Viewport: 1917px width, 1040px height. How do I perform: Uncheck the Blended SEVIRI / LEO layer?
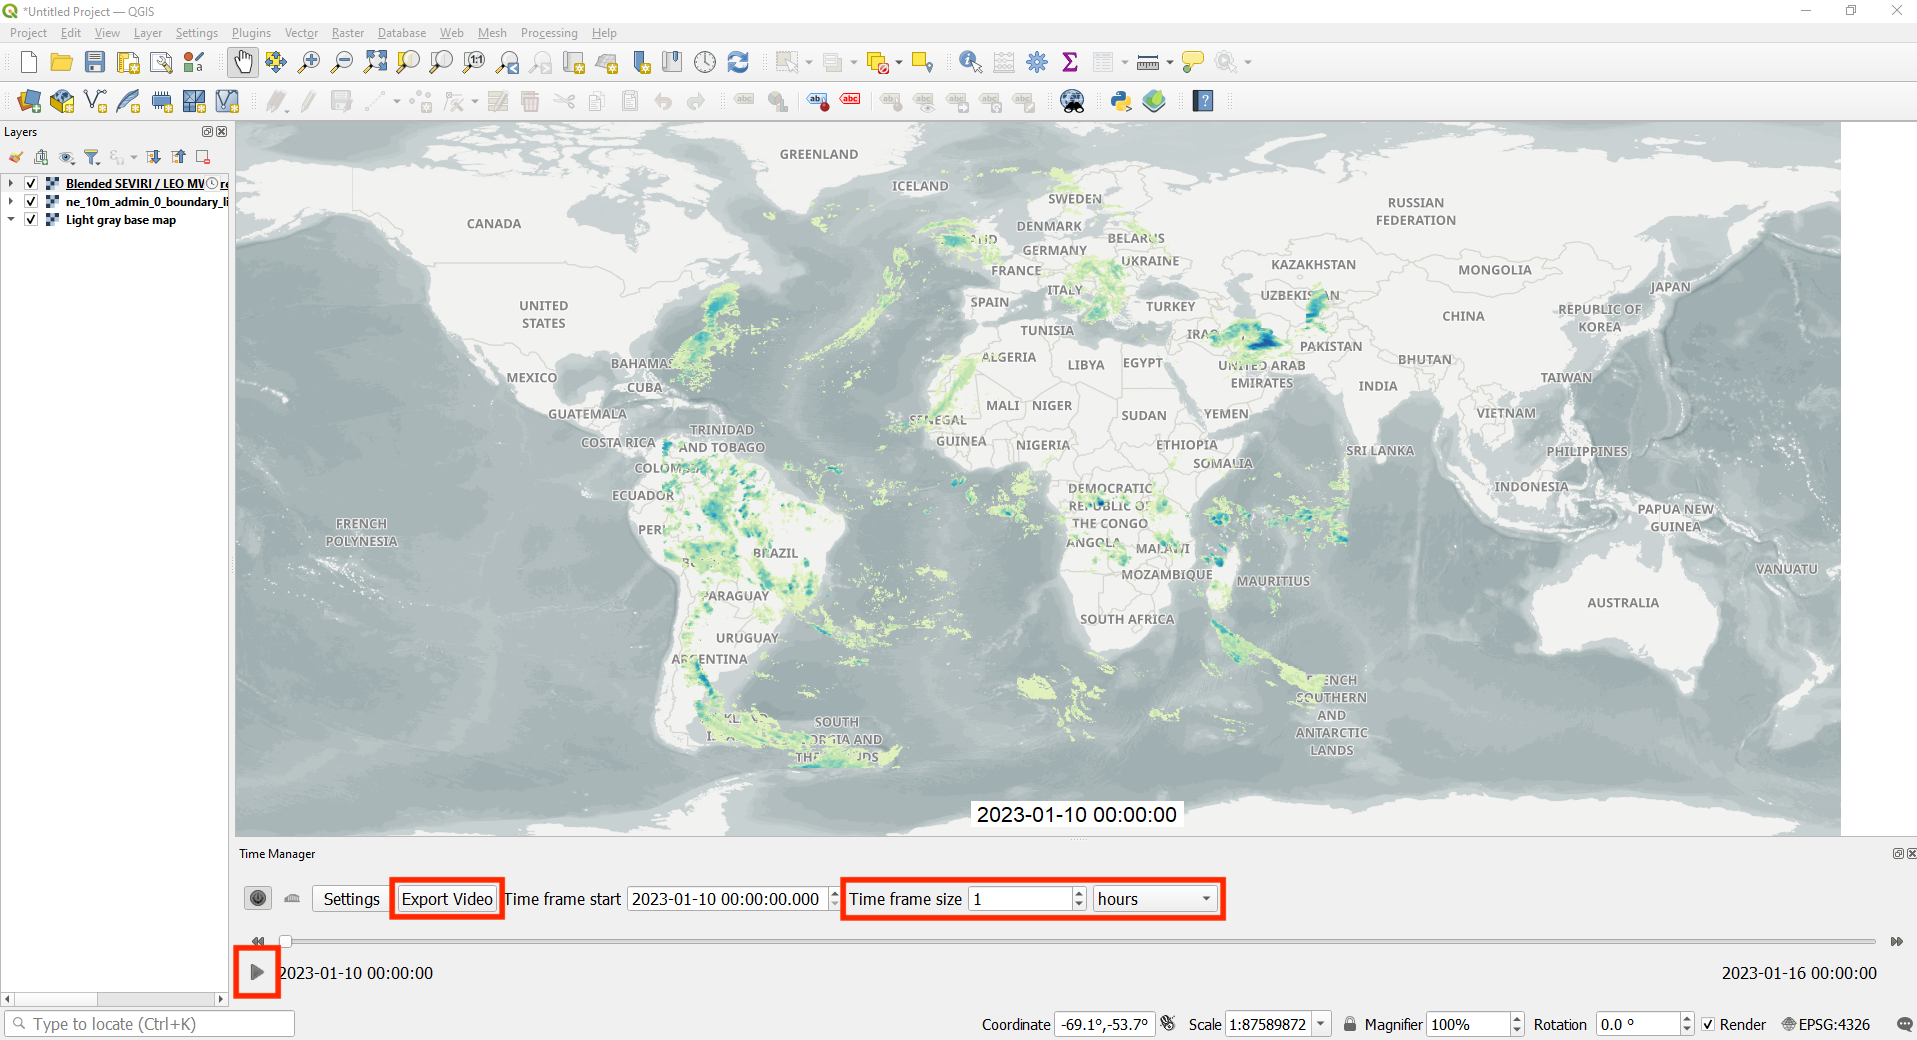point(31,183)
